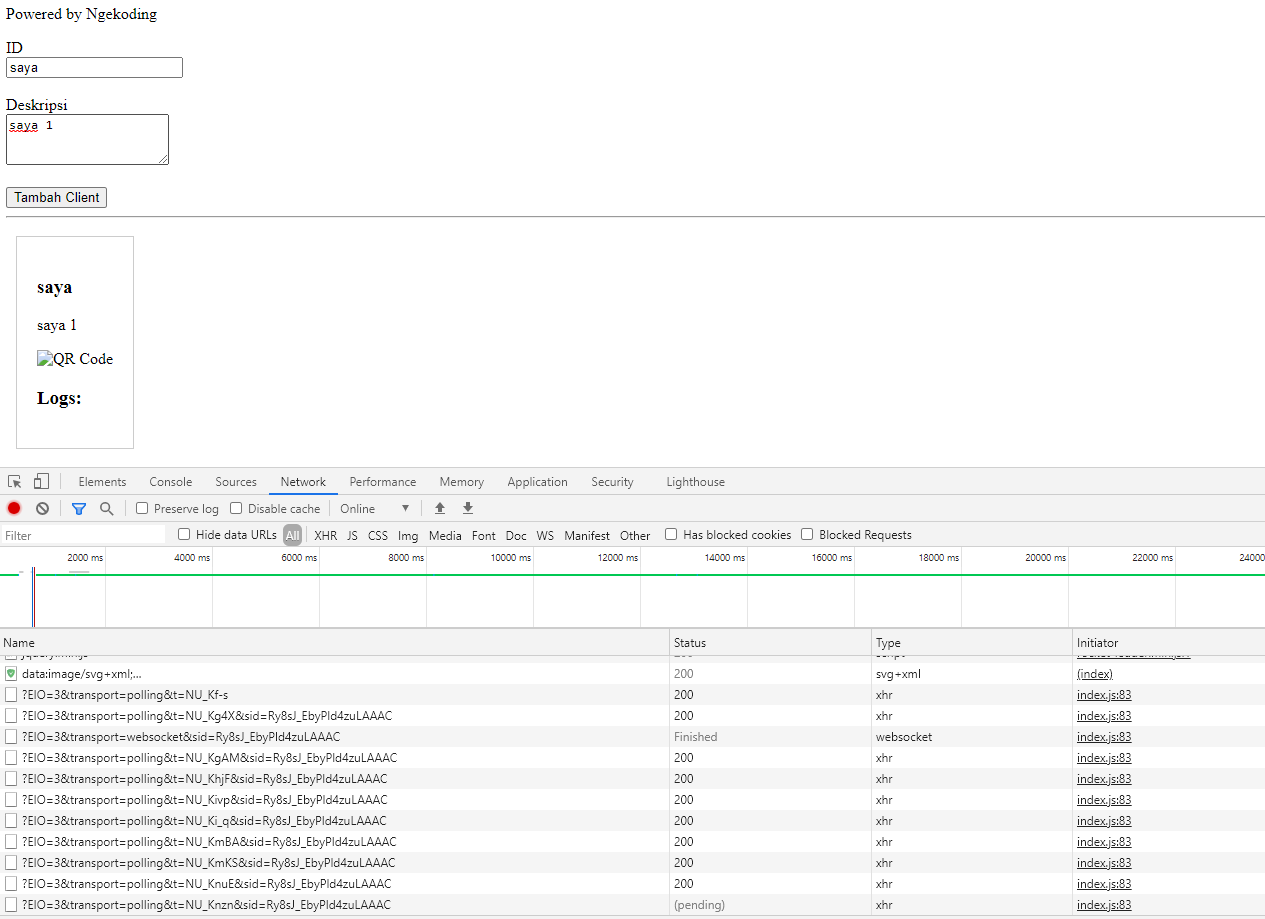This screenshot has width=1265, height=919.
Task: Open the Application tab
Action: pos(537,482)
